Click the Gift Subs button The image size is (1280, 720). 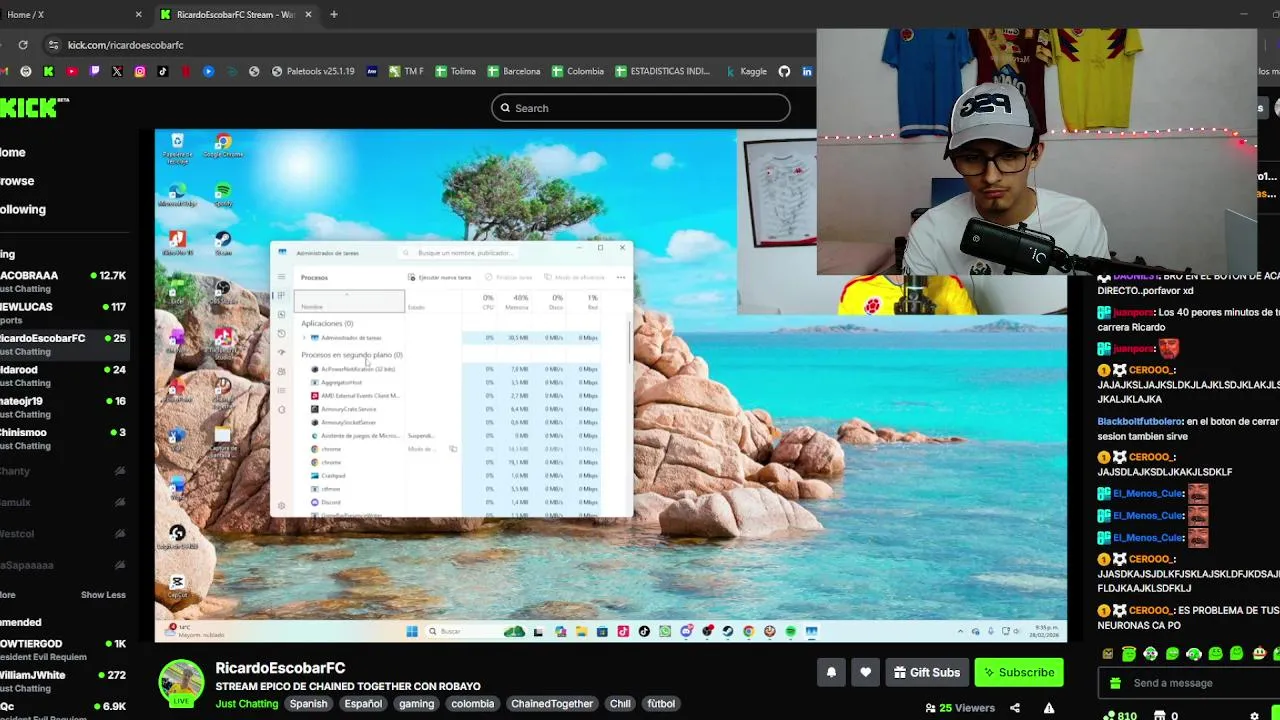[x=927, y=673]
